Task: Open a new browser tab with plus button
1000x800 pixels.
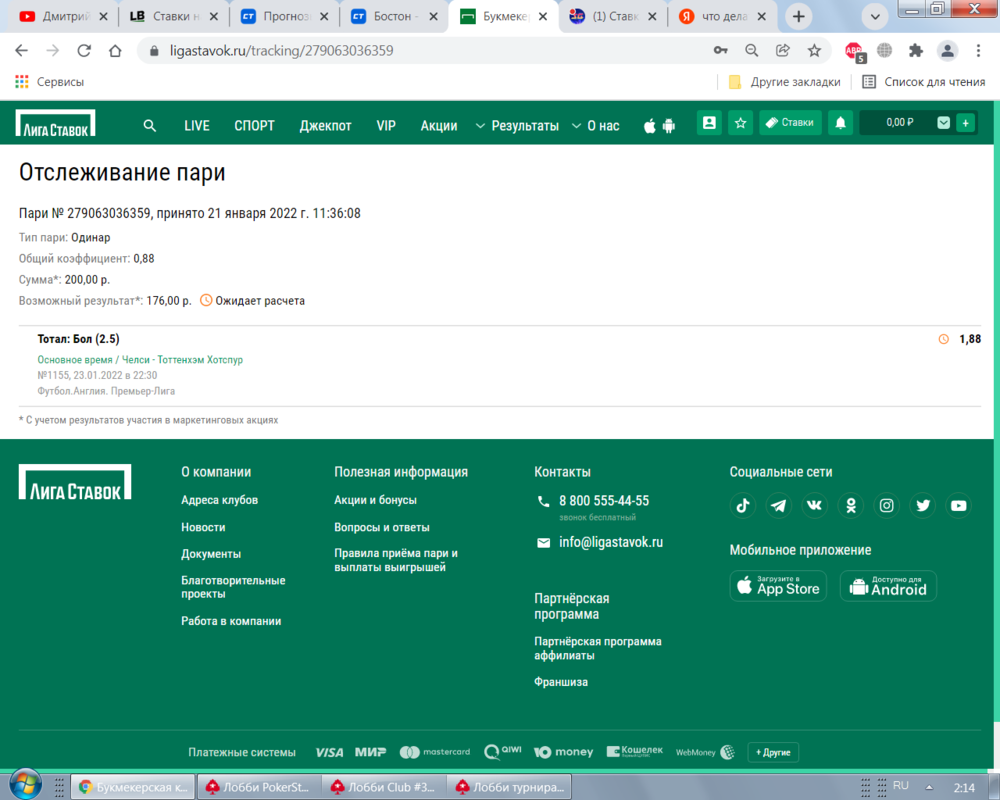Action: pos(798,17)
